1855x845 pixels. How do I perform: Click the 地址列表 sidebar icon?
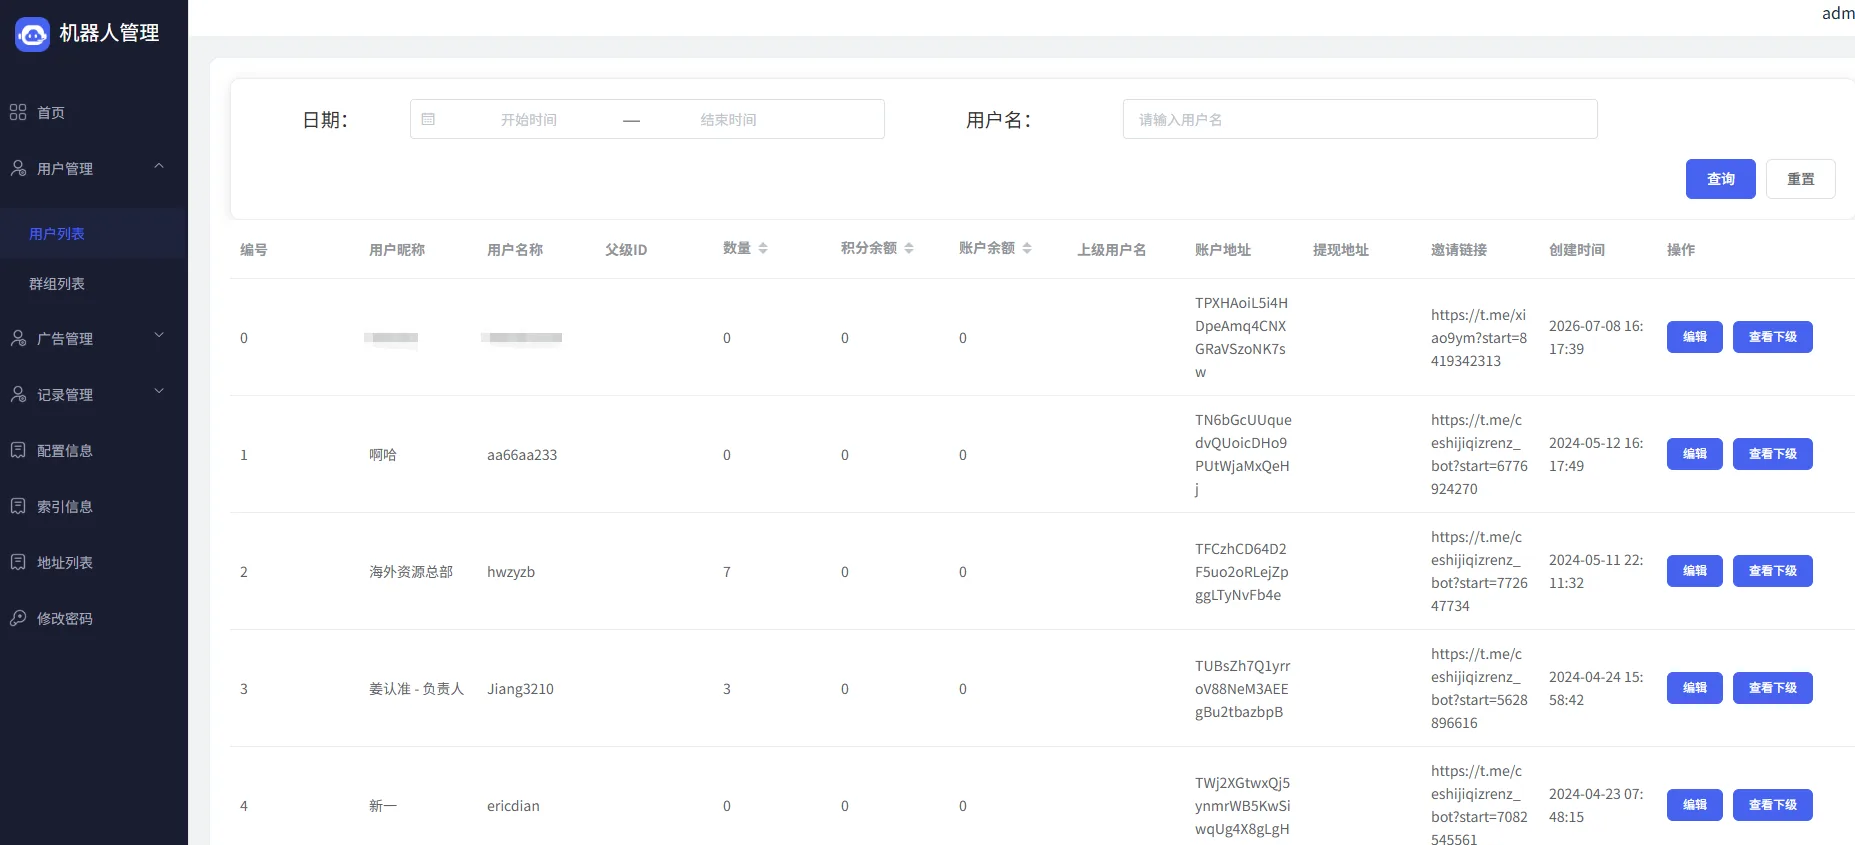18,562
